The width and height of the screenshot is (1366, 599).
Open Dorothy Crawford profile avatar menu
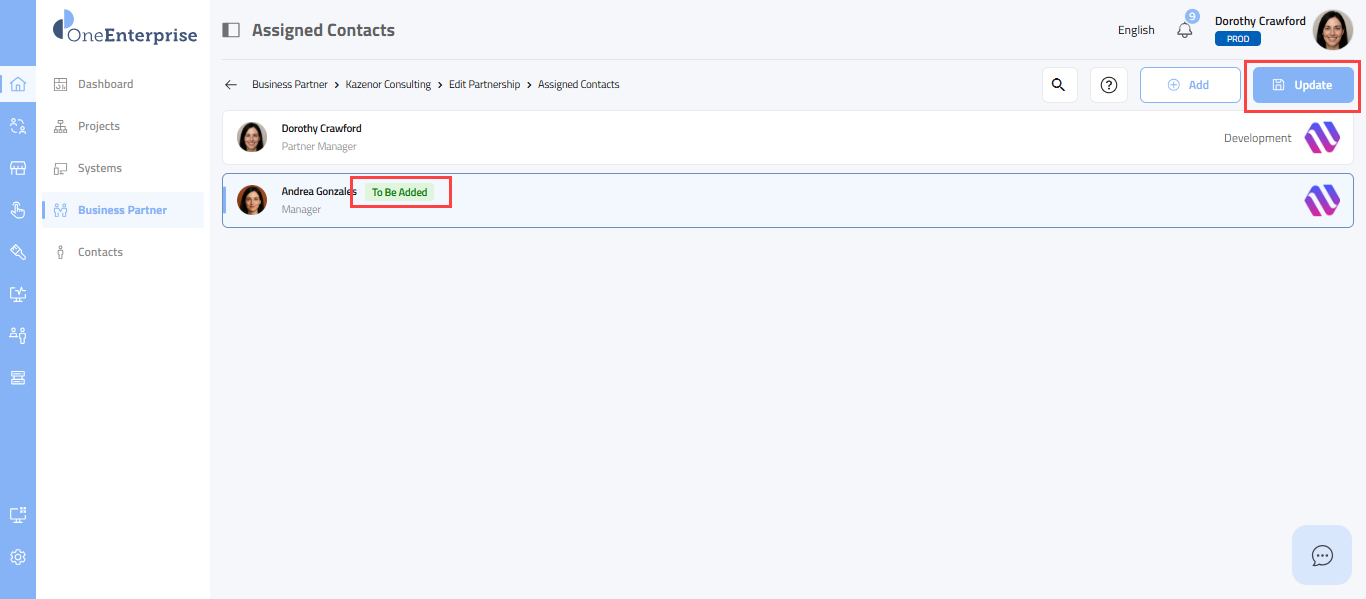click(x=1332, y=30)
